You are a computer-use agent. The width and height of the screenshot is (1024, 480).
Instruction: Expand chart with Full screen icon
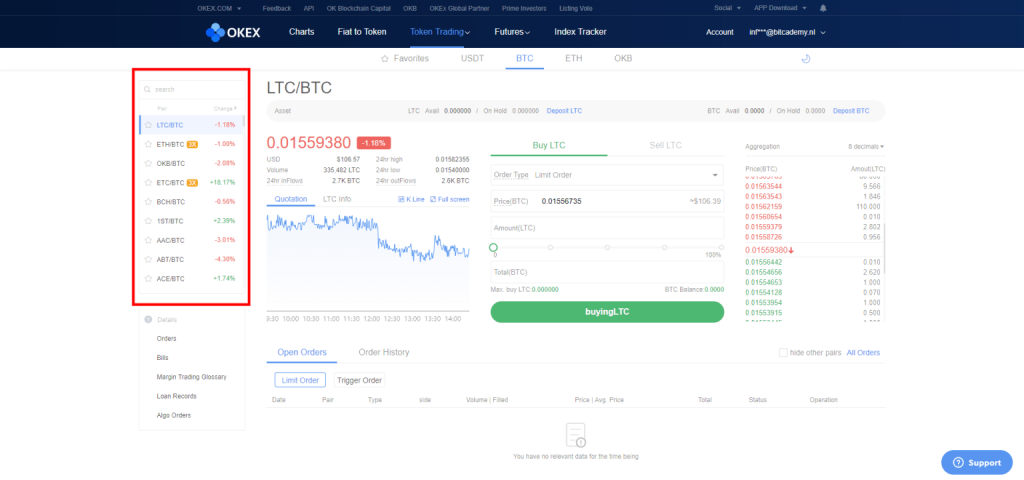point(433,199)
